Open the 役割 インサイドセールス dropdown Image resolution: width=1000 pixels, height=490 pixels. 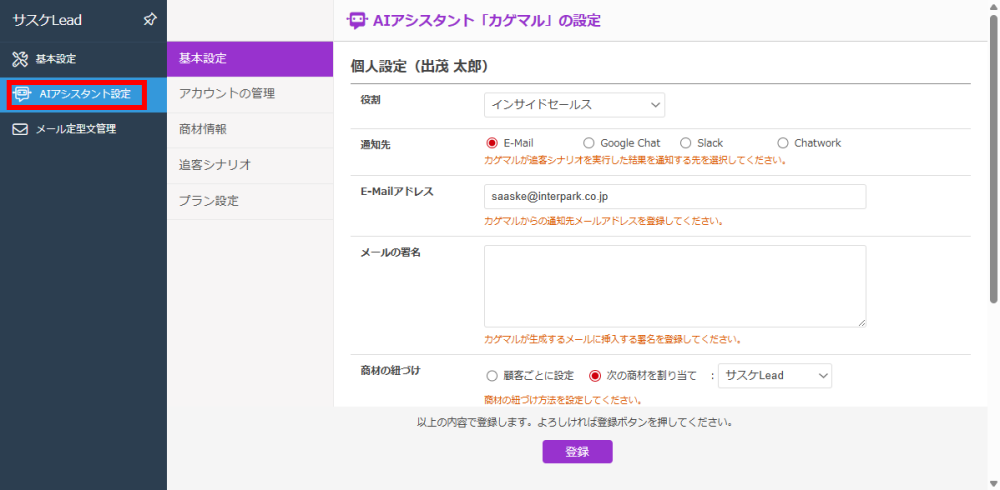tap(574, 105)
